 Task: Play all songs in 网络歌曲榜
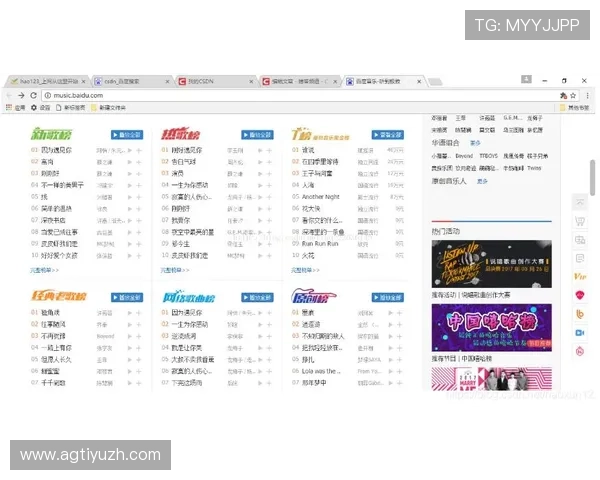(257, 297)
